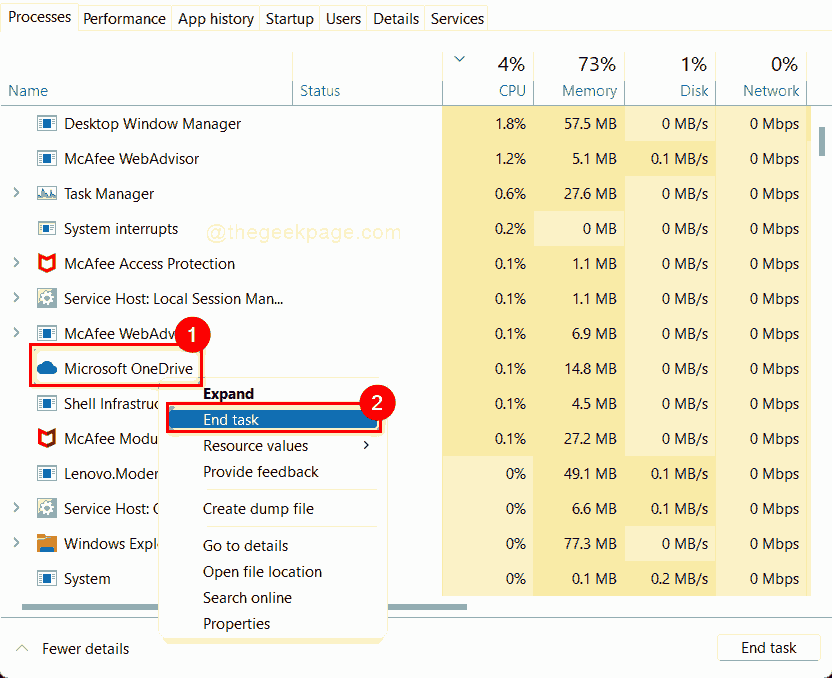
Task: Select the Windows Explorer folder icon
Action: 46,543
